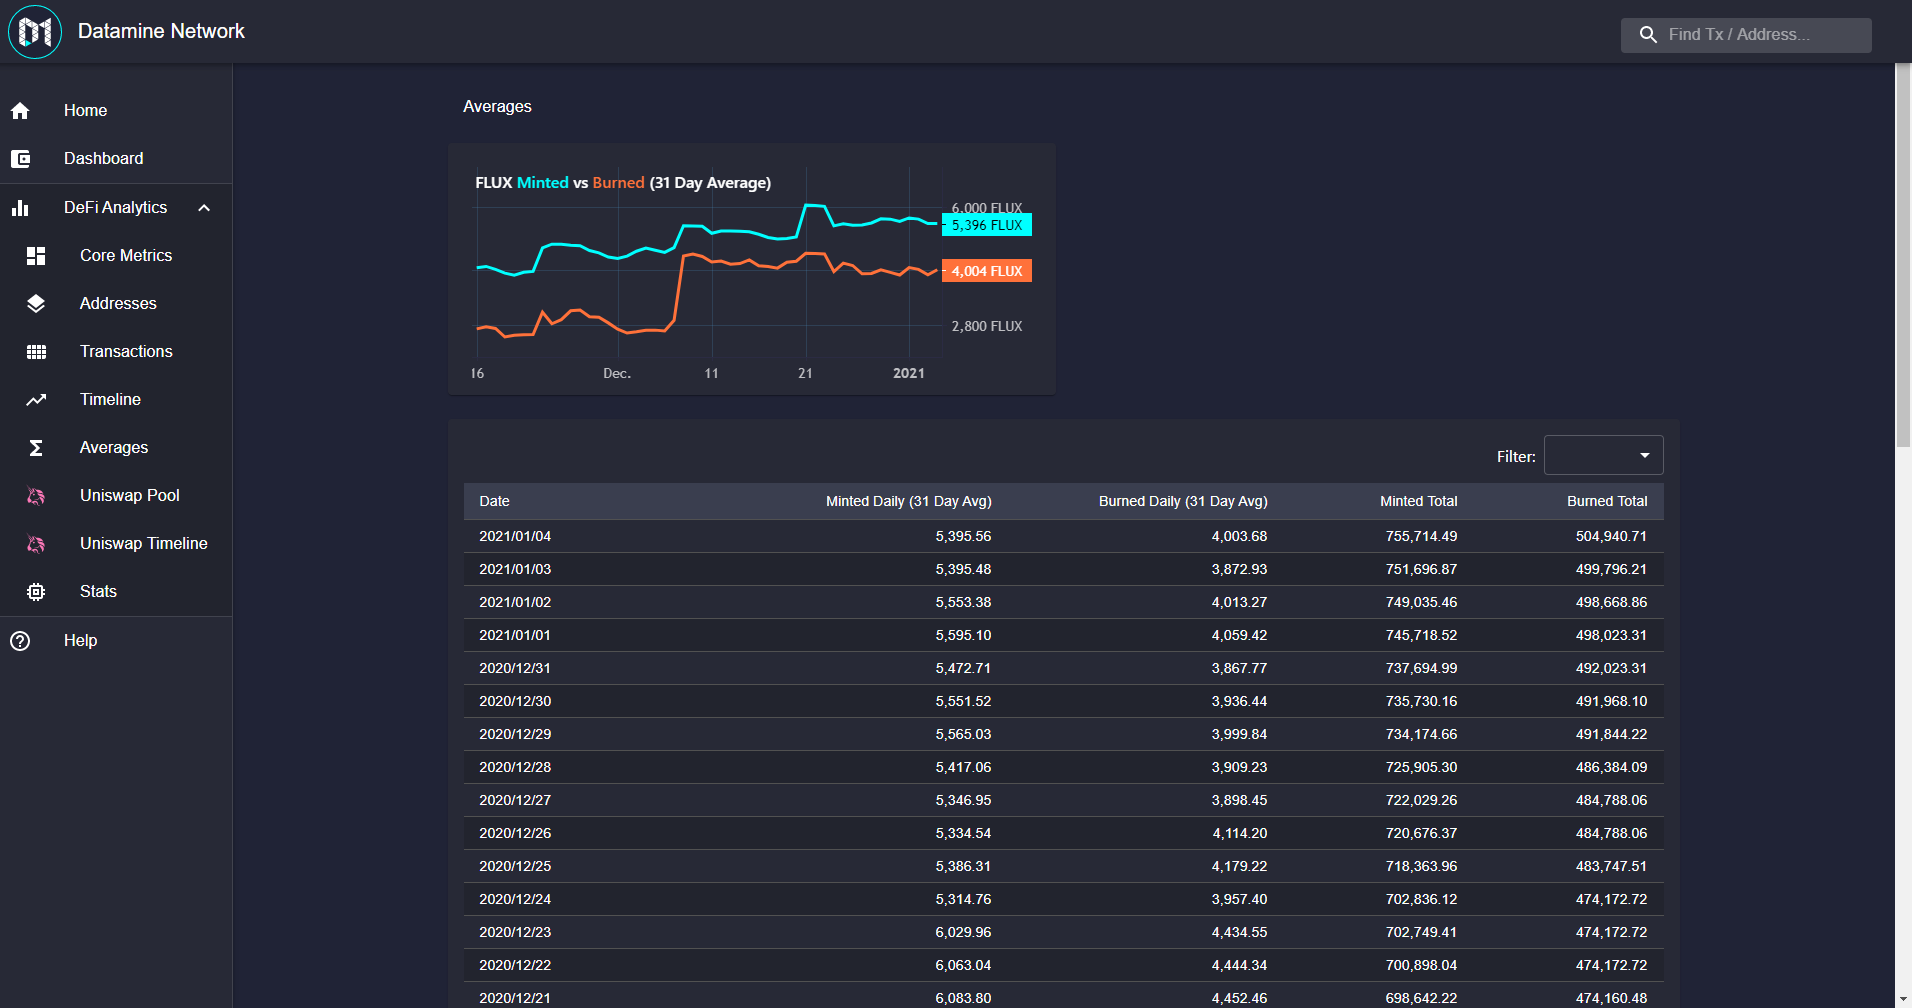This screenshot has height=1008, width=1912.
Task: Select Timeline in the sidebar
Action: pos(116,400)
